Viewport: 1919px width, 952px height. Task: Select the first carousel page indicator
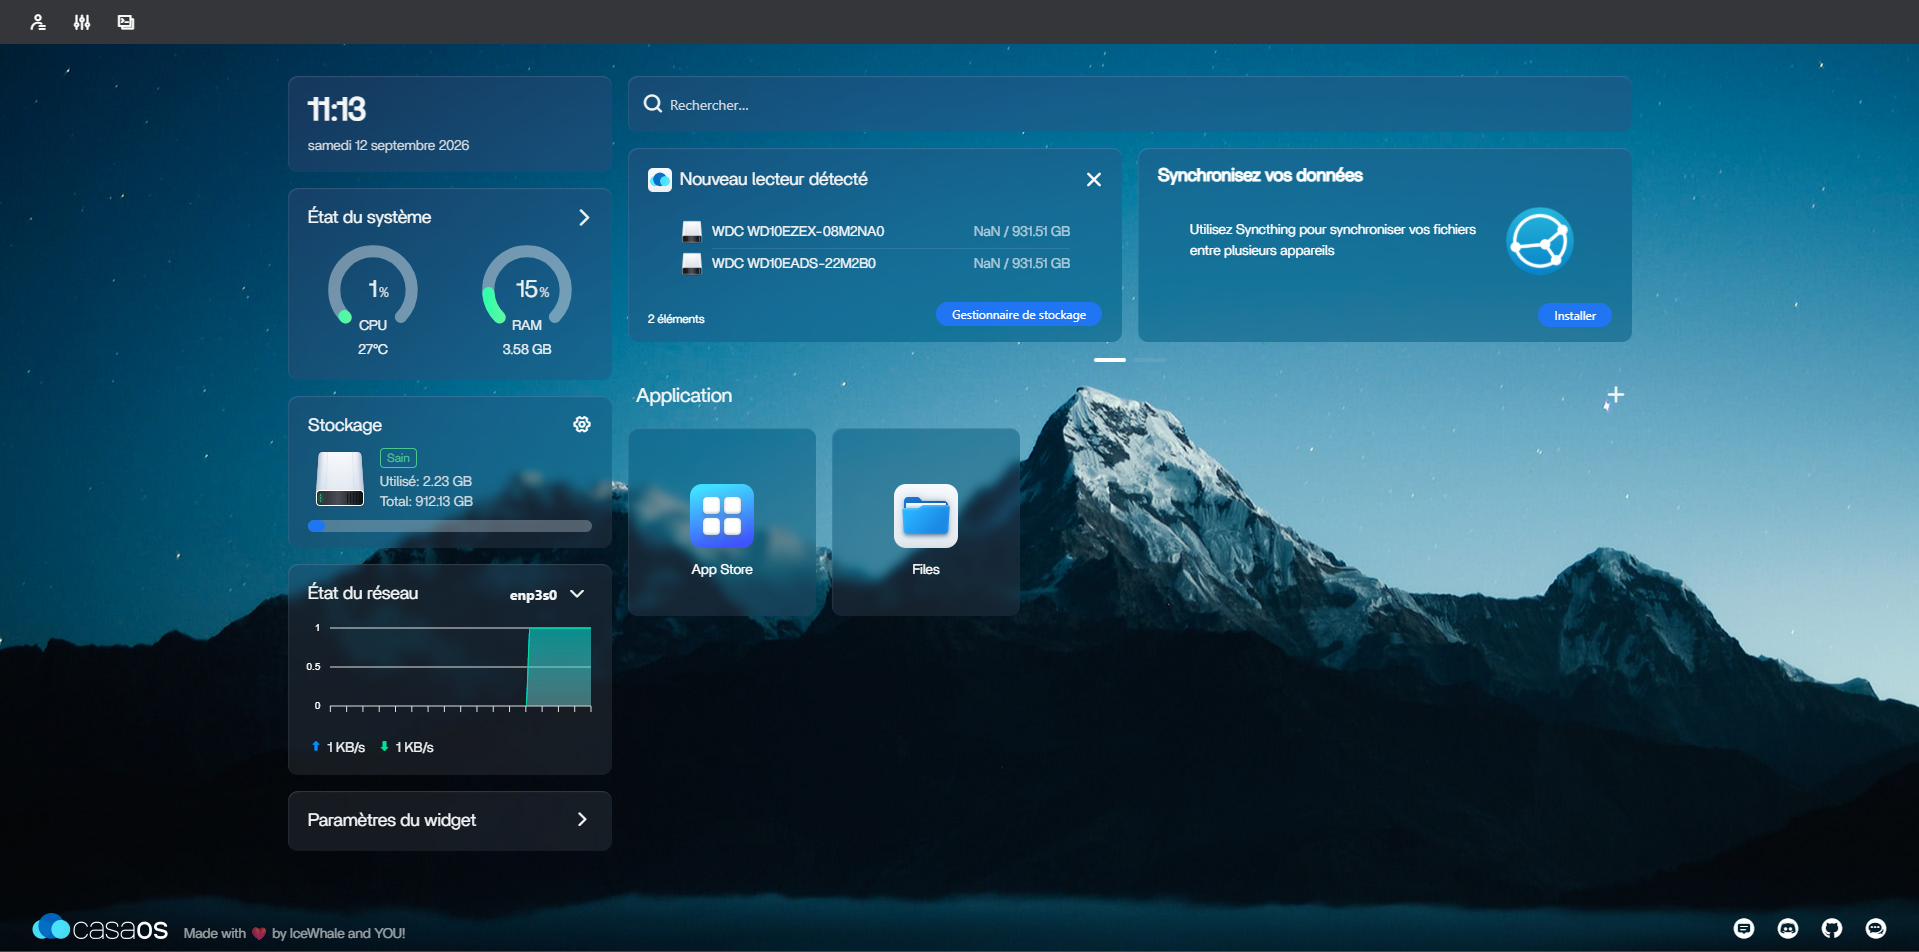tap(1110, 360)
